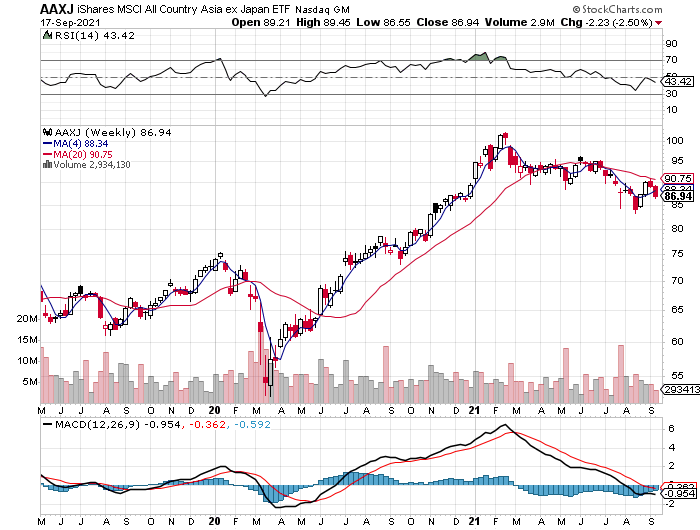
Task: Click the red MA(20) line swatch
Action: point(47,154)
